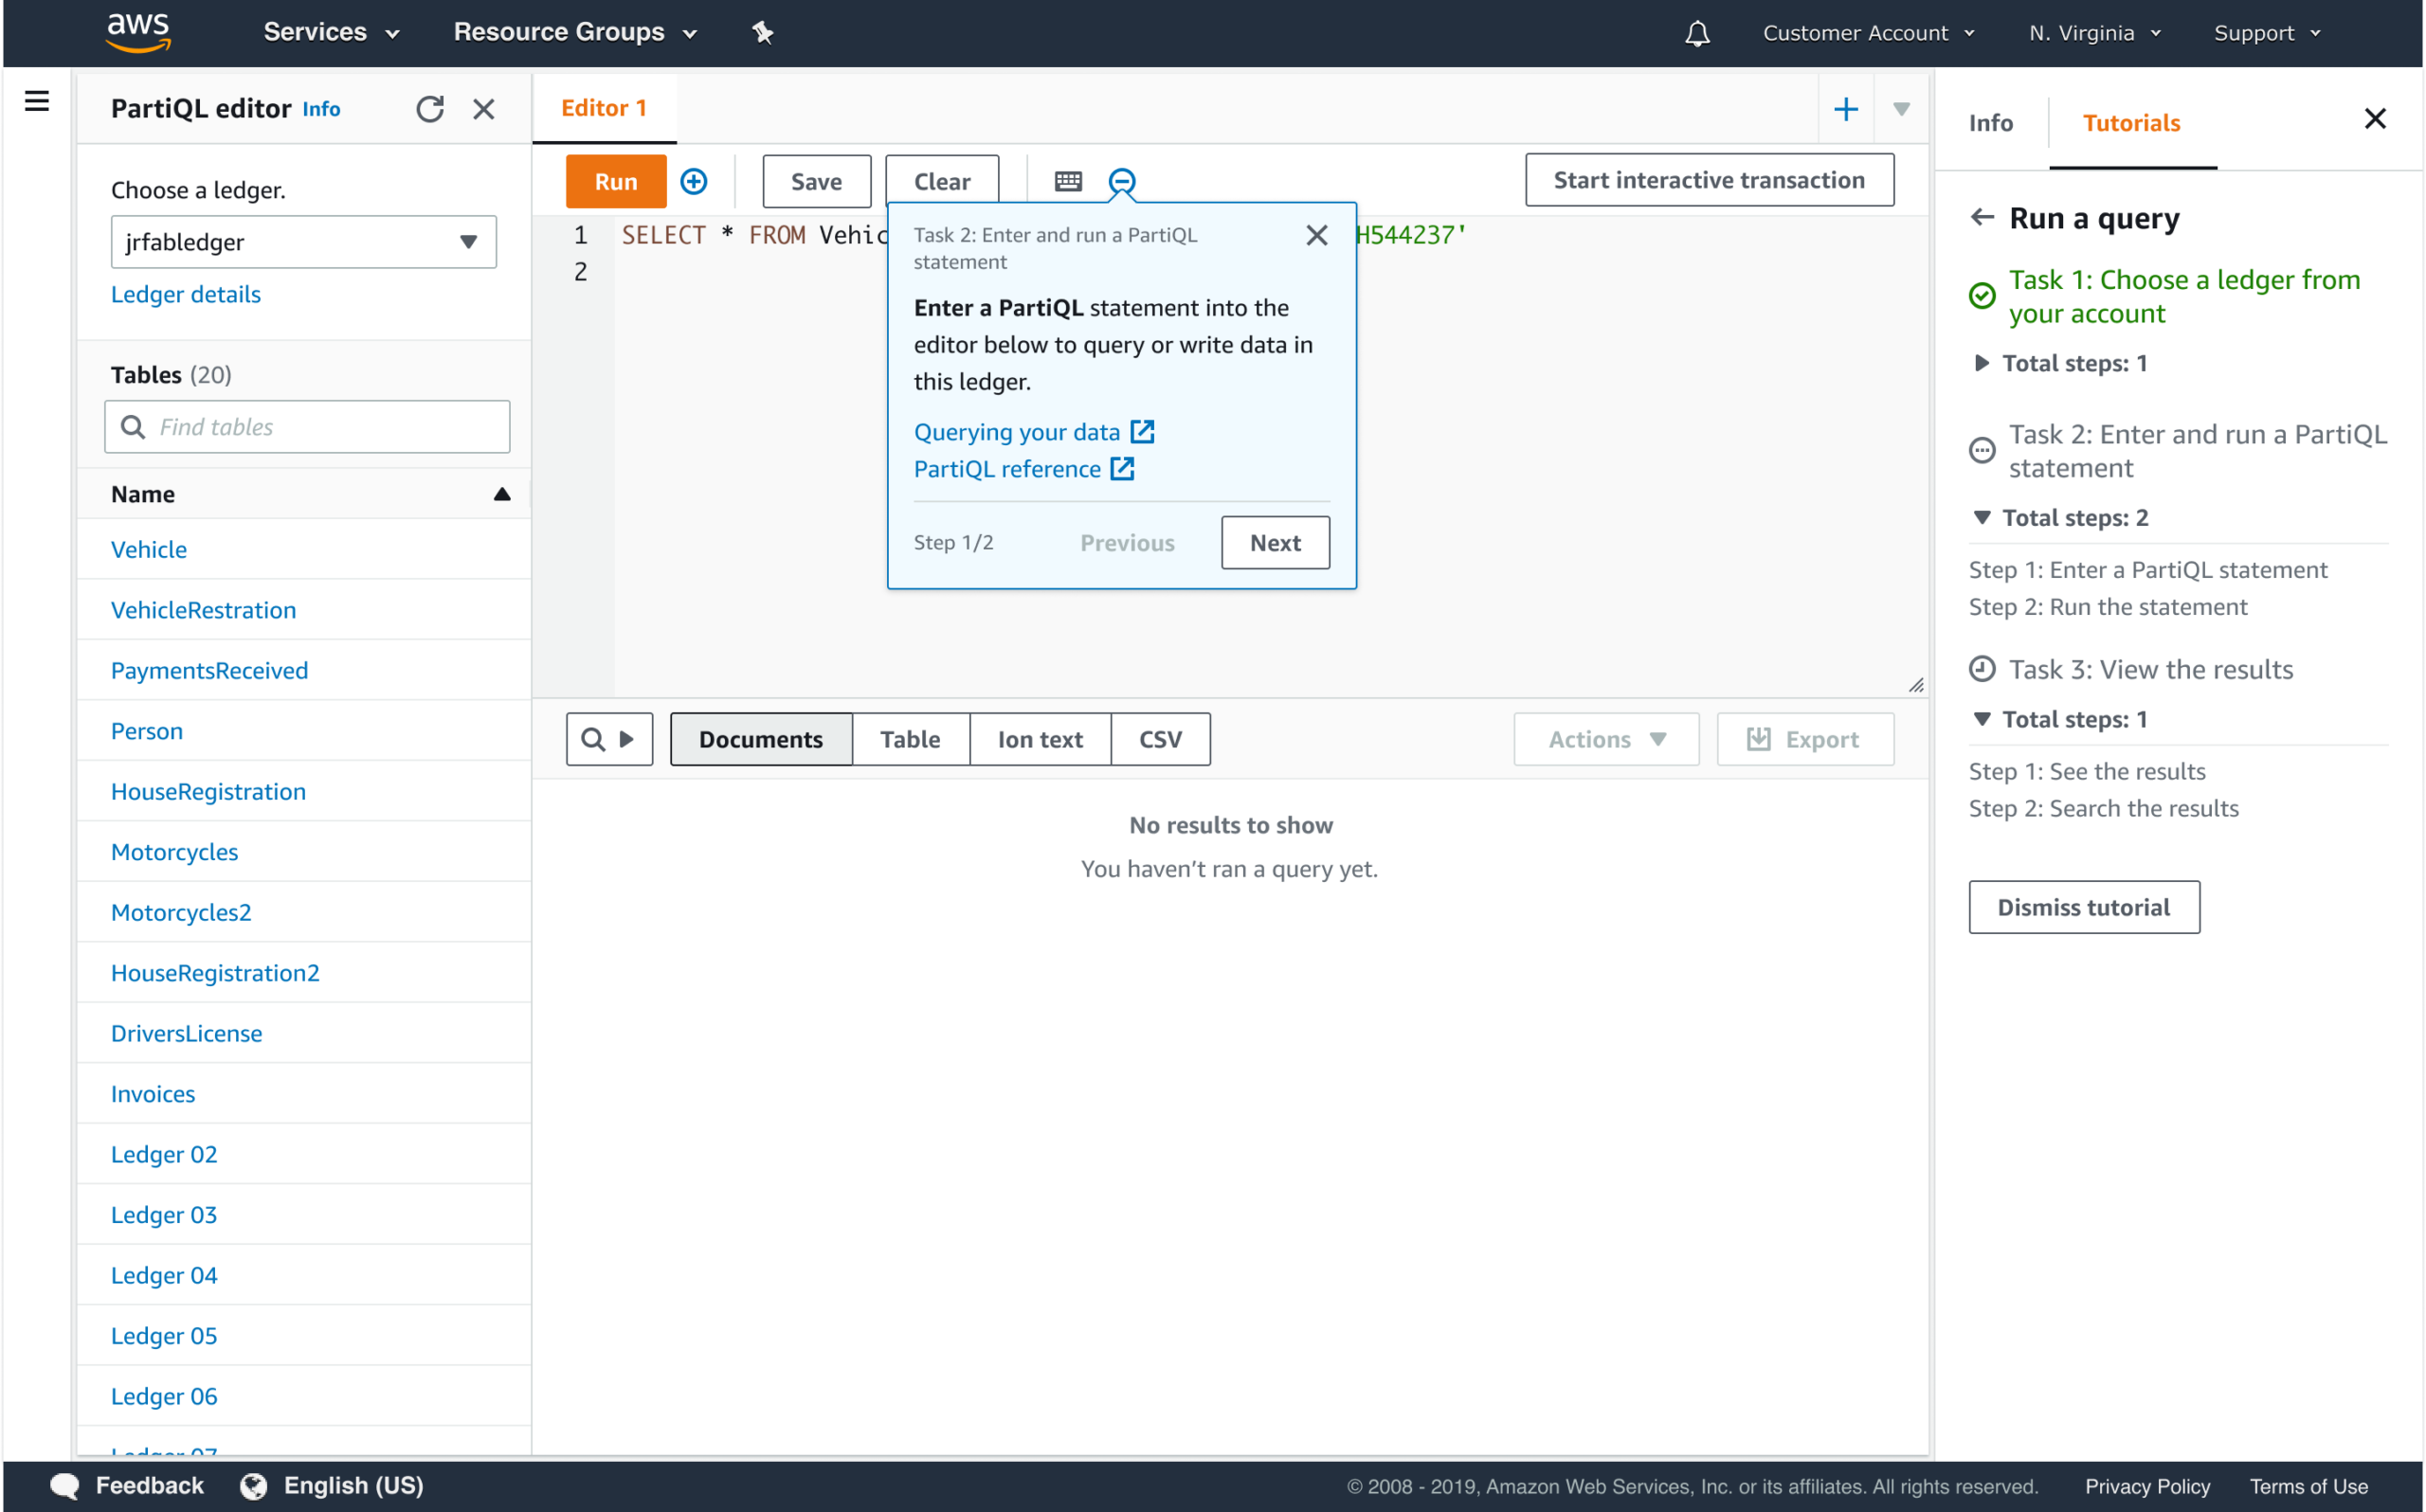Open the keyboard shortcuts icon in editor toolbar
Screen dimensions: 2426x1512
click(x=1067, y=181)
